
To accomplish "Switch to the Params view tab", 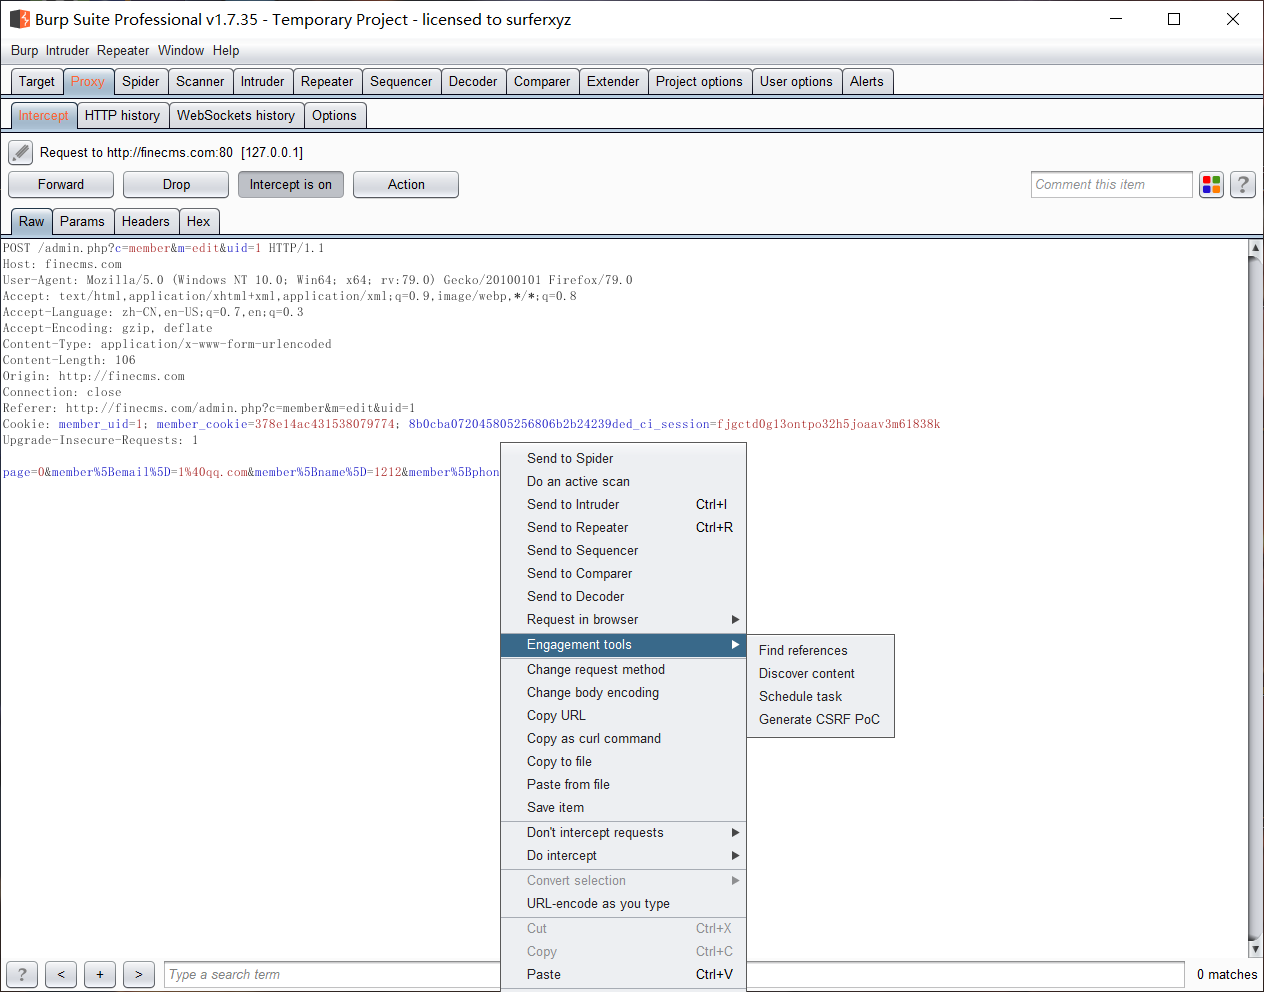I will click(82, 222).
